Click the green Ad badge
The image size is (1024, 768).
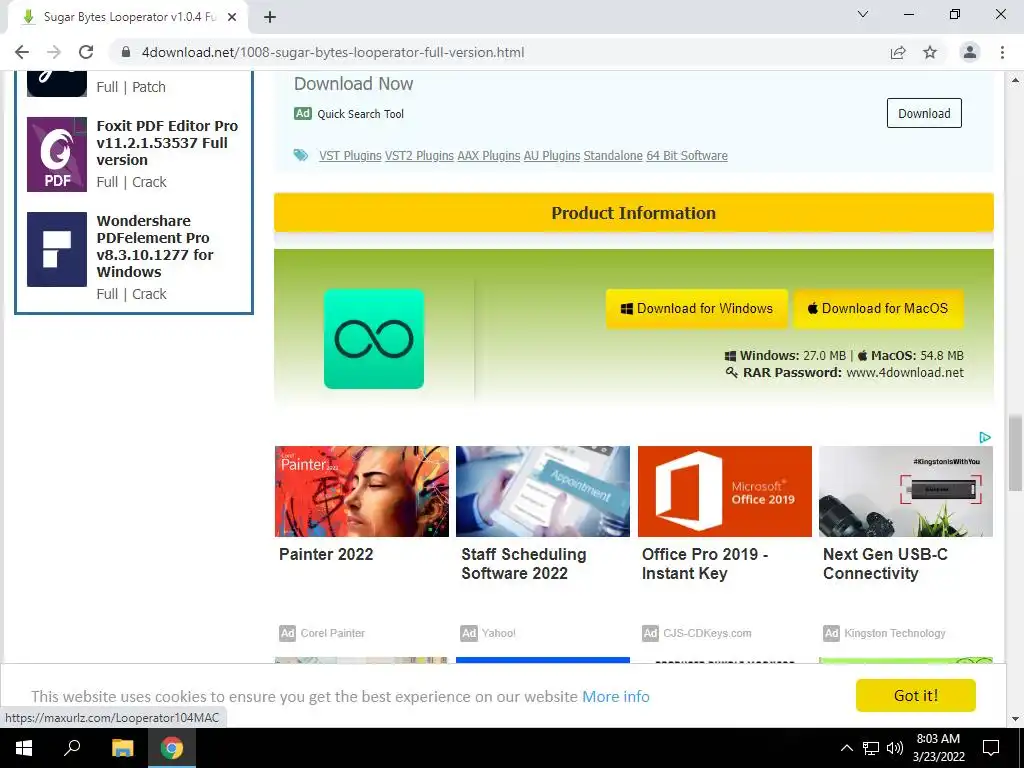302,114
